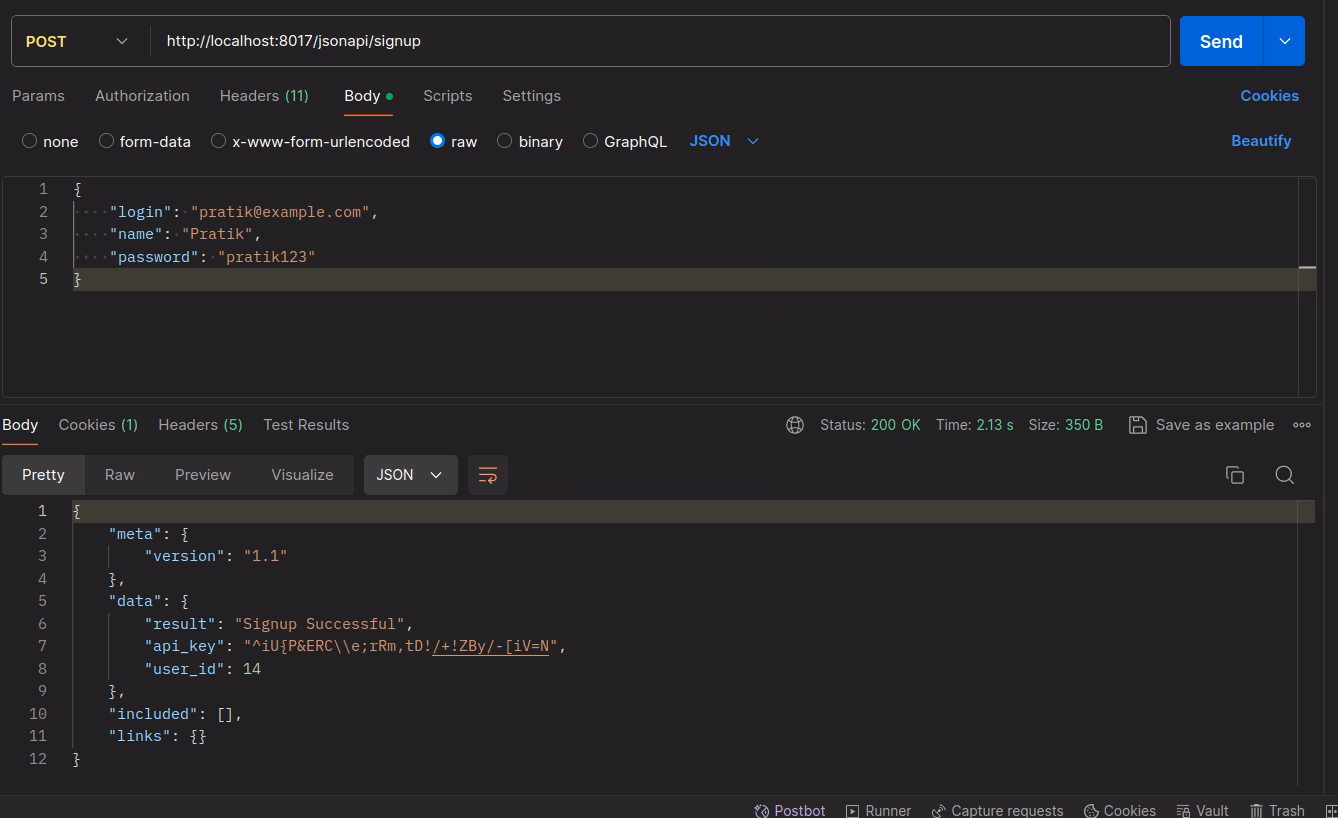Expand the Send button options arrow

pyautogui.click(x=1284, y=41)
